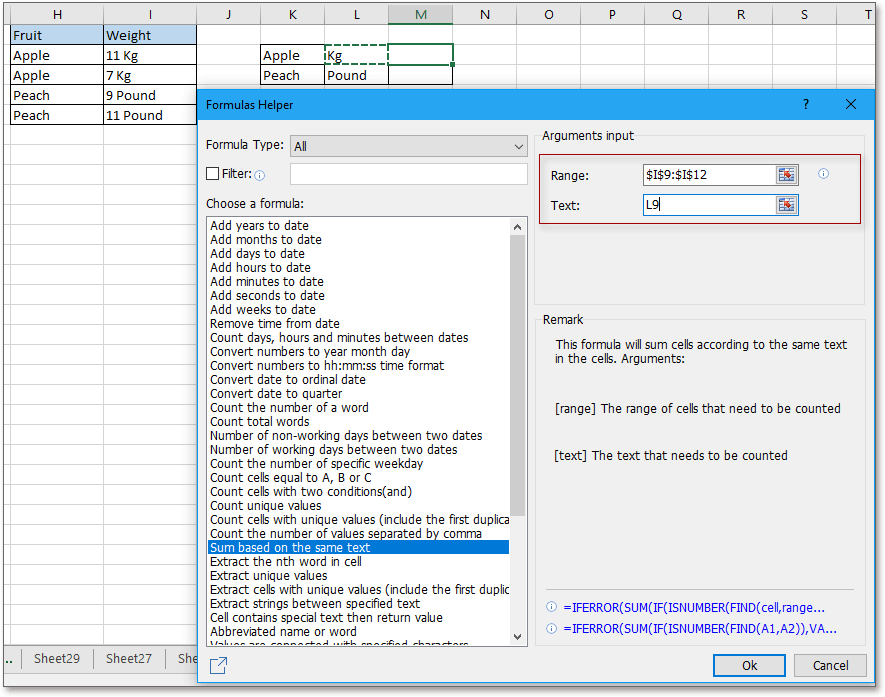
Task: Open the Formula Type dropdown
Action: (x=408, y=146)
